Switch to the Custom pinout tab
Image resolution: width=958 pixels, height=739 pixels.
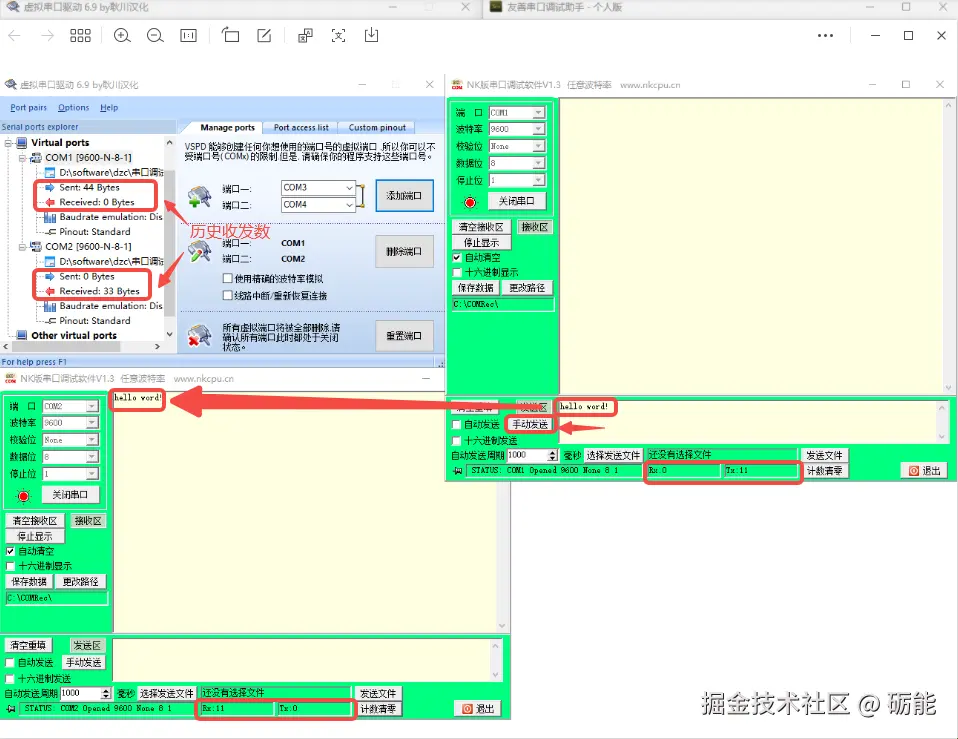click(x=377, y=128)
